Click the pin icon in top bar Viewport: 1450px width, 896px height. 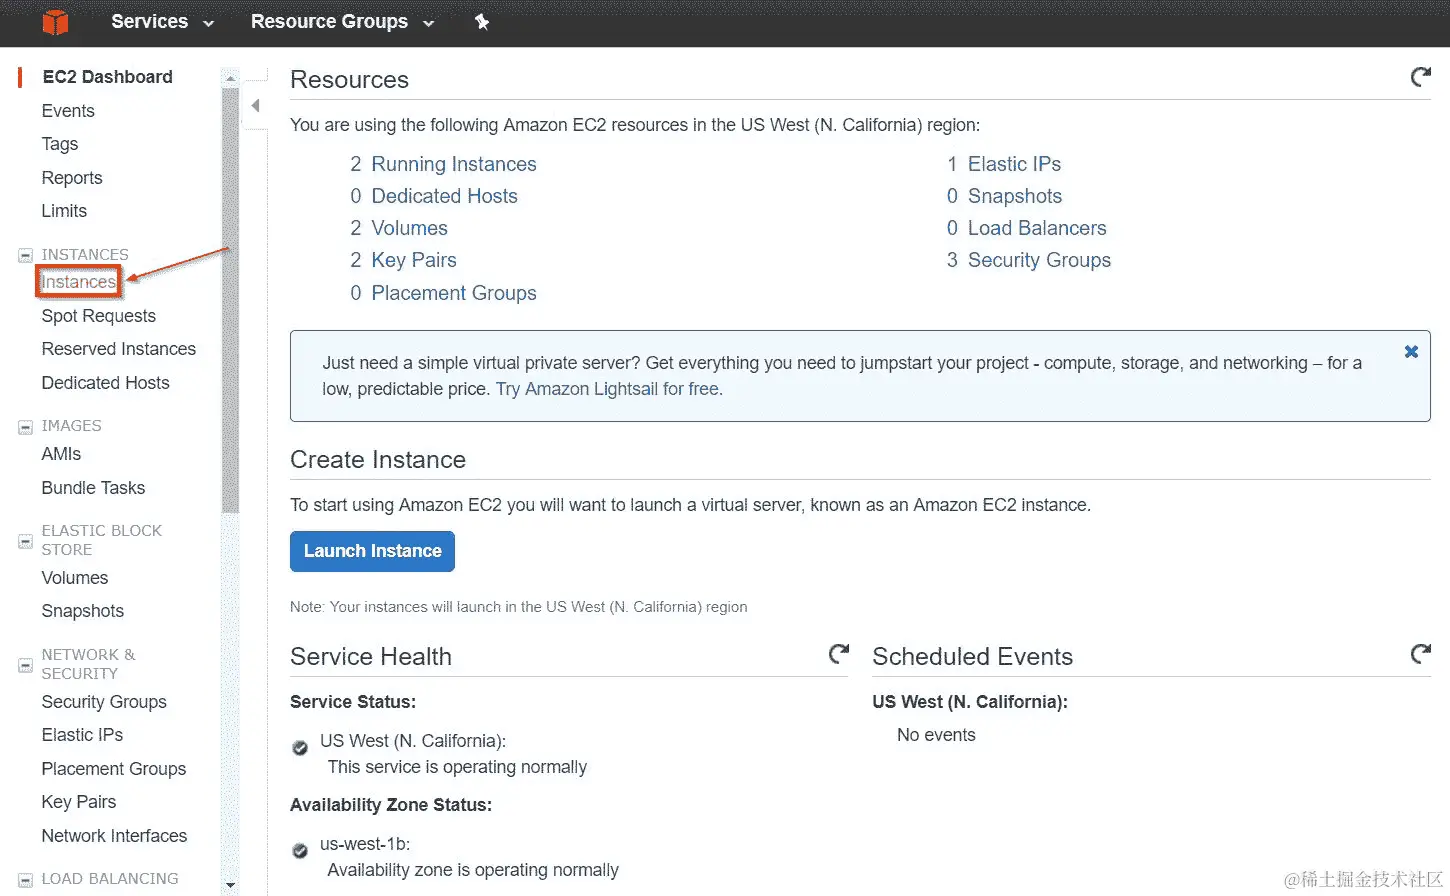[x=482, y=22]
